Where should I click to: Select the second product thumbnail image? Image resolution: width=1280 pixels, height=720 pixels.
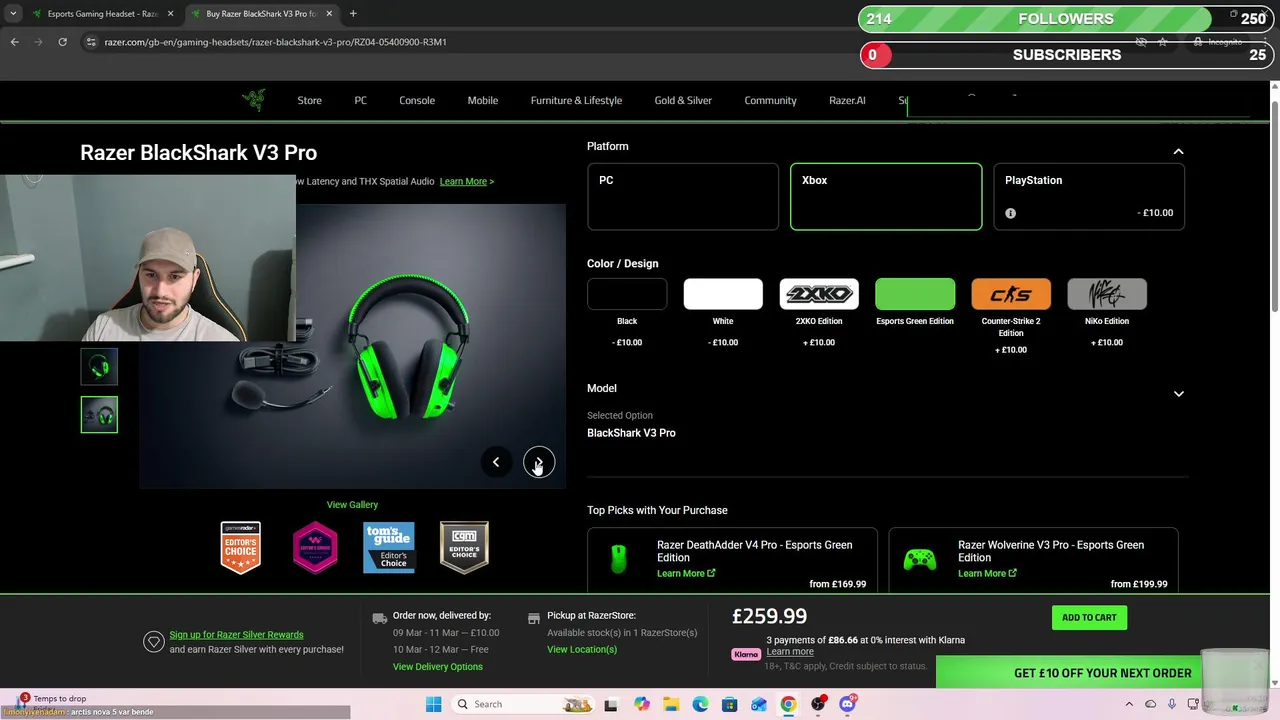[99, 415]
